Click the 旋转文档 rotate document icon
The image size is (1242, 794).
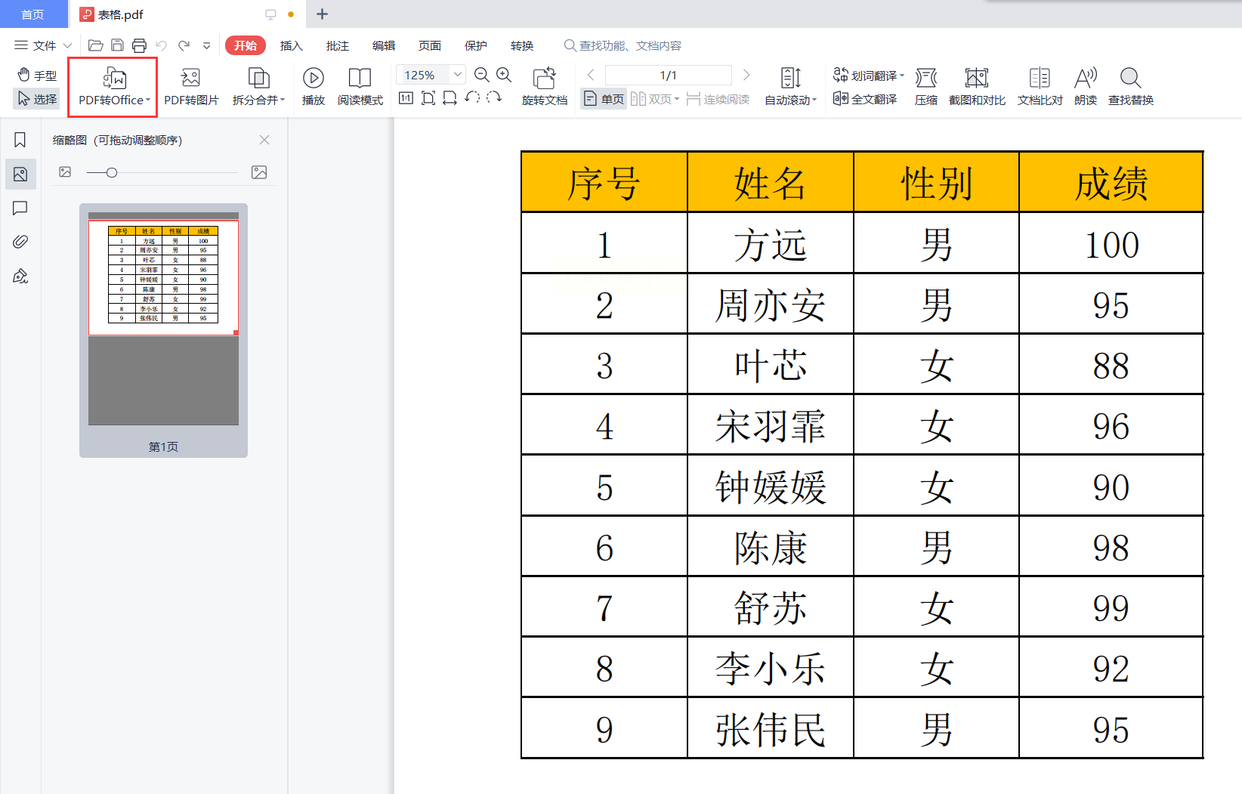tap(544, 86)
